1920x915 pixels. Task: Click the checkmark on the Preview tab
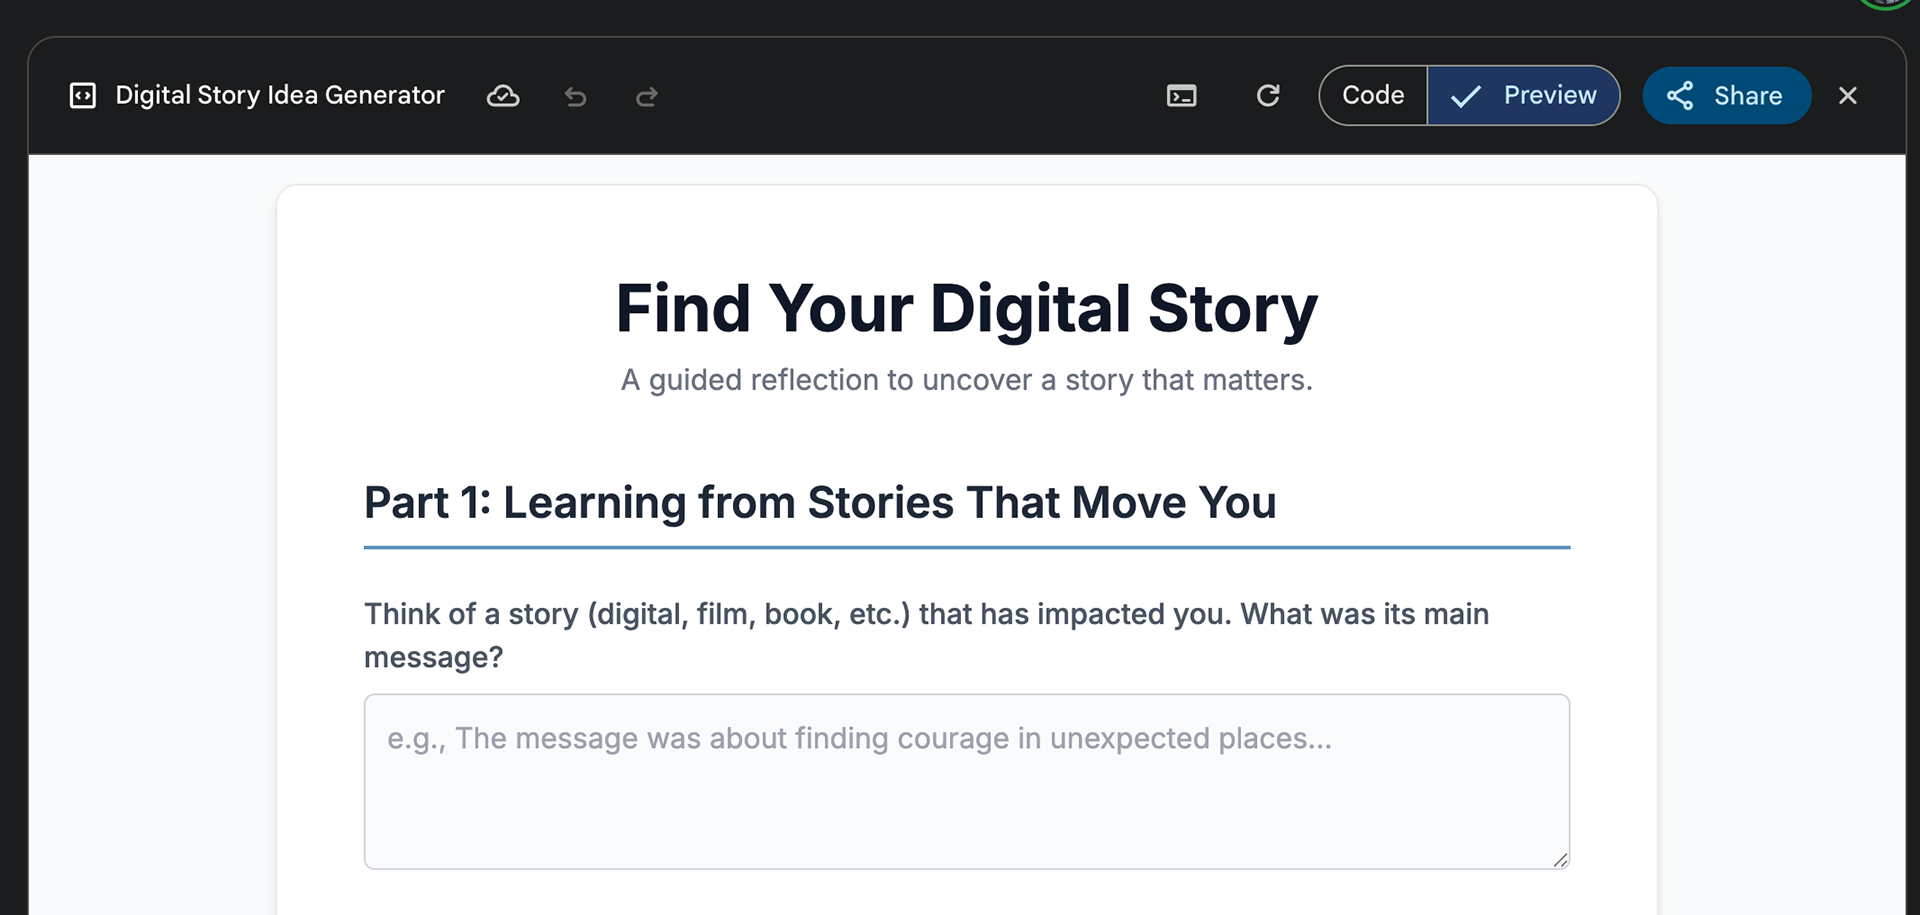click(1465, 97)
